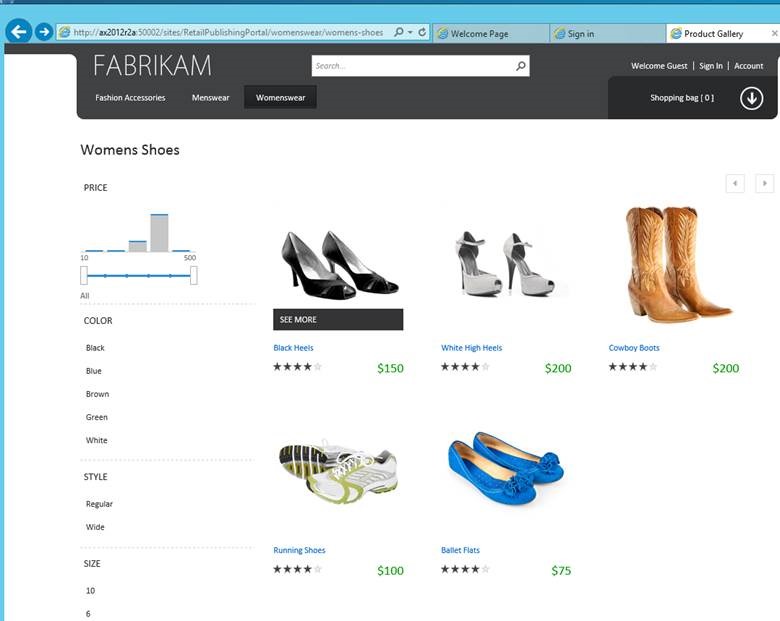Open the Fashion Accessories menu
Image resolution: width=780 pixels, height=621 pixels.
point(130,98)
